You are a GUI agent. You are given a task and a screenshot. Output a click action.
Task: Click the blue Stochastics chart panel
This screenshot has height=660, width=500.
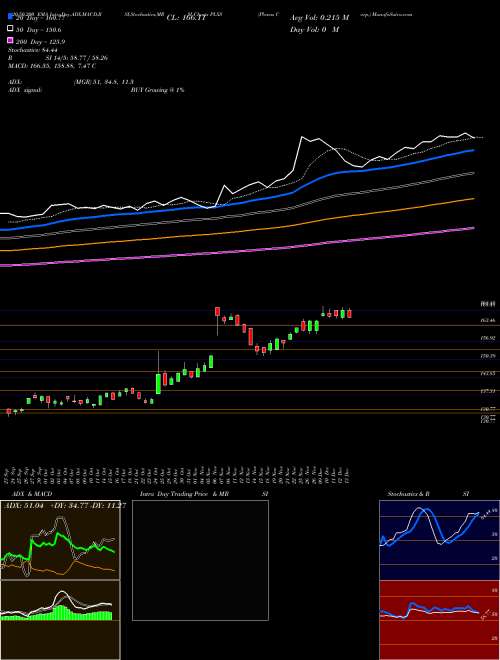[x=439, y=540]
